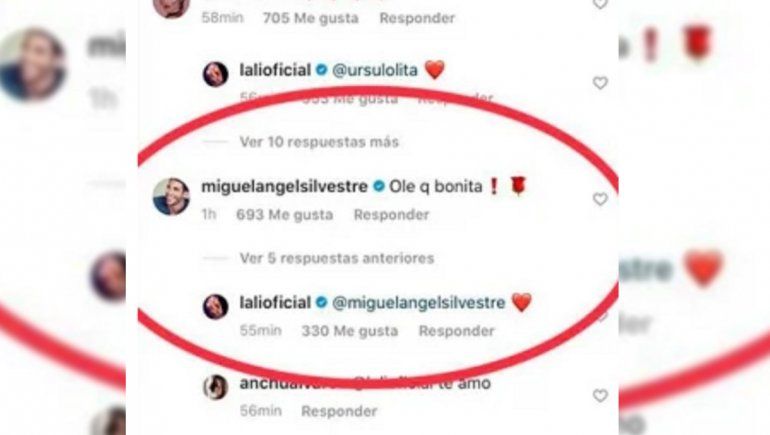Expand Ver 10 respuestas más
The width and height of the screenshot is (770, 435).
pyautogui.click(x=319, y=142)
